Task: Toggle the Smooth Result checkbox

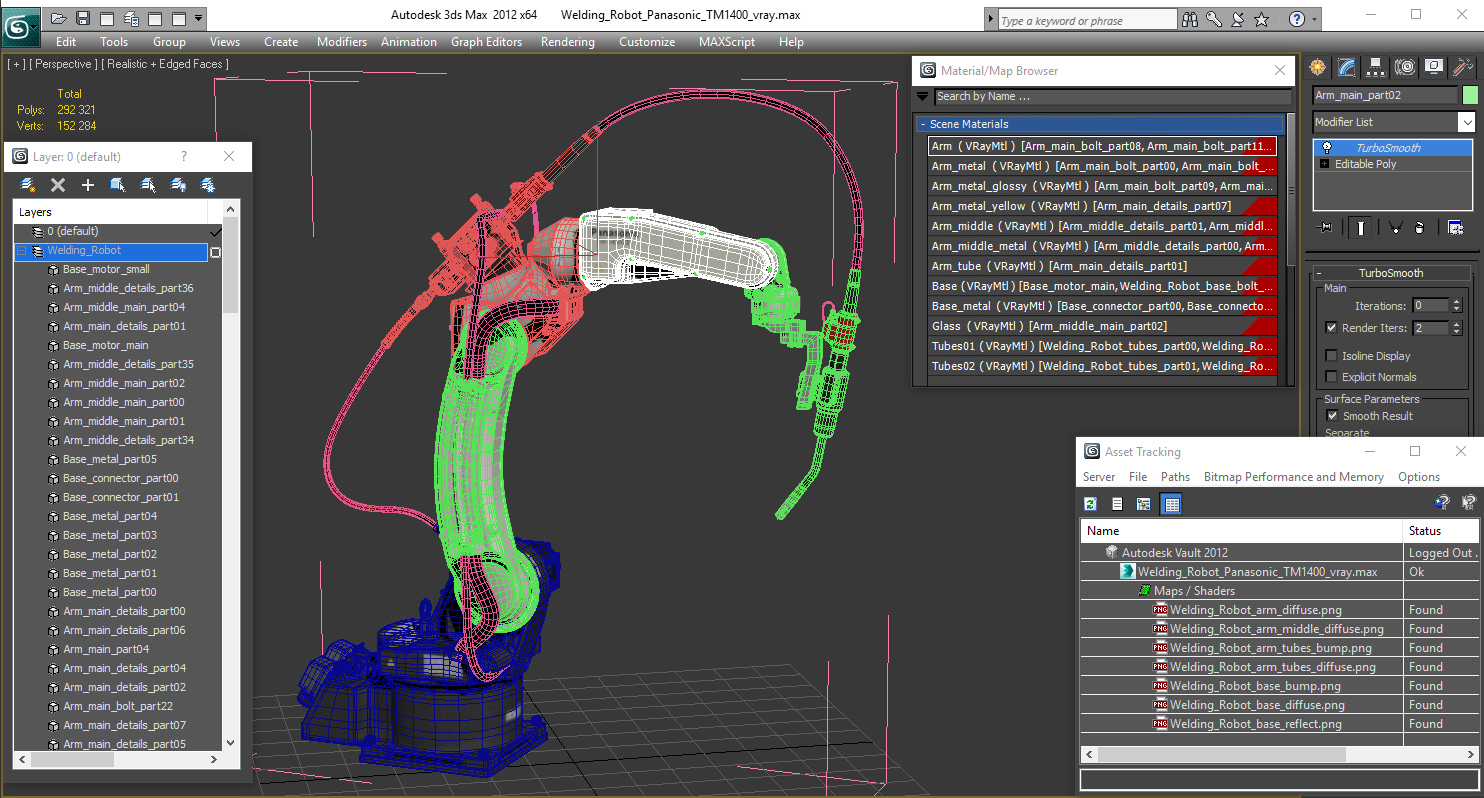Action: pos(1331,415)
